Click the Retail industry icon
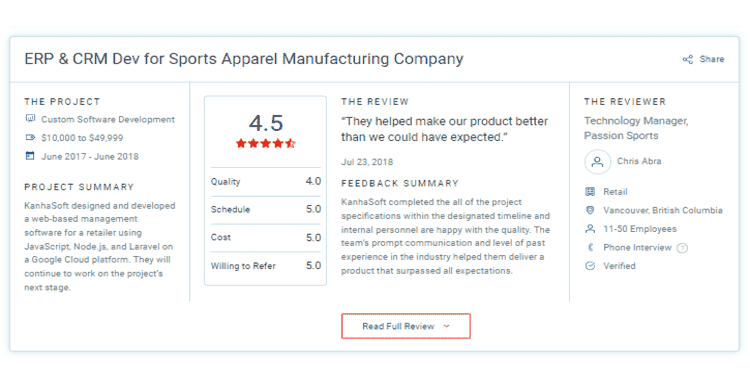The image size is (750, 385). click(x=590, y=192)
